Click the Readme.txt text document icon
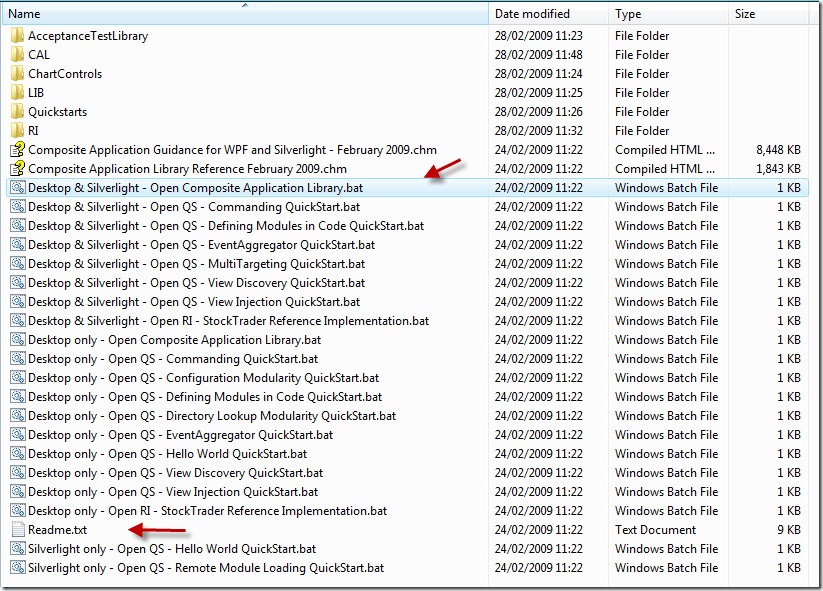This screenshot has width=823, height=591. click(x=17, y=530)
